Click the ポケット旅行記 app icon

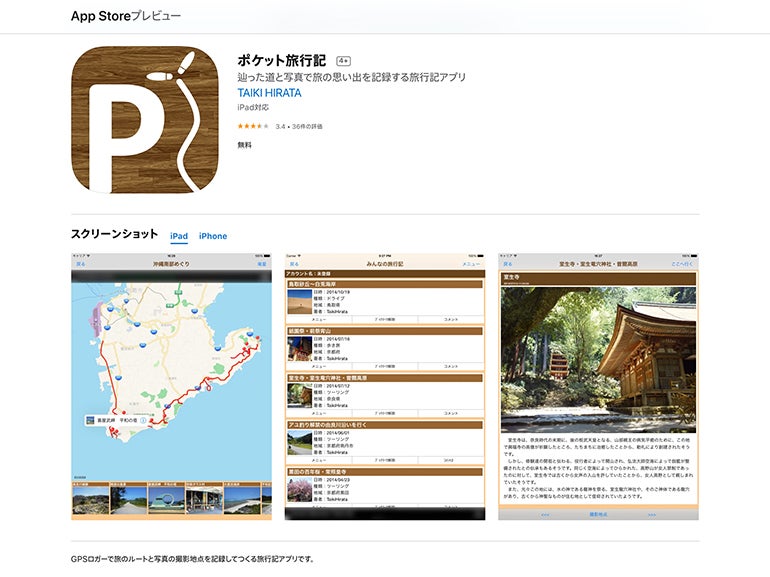tap(145, 119)
